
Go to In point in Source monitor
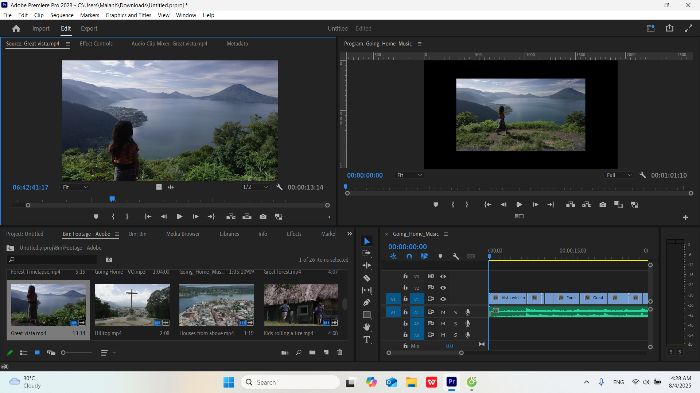(148, 217)
